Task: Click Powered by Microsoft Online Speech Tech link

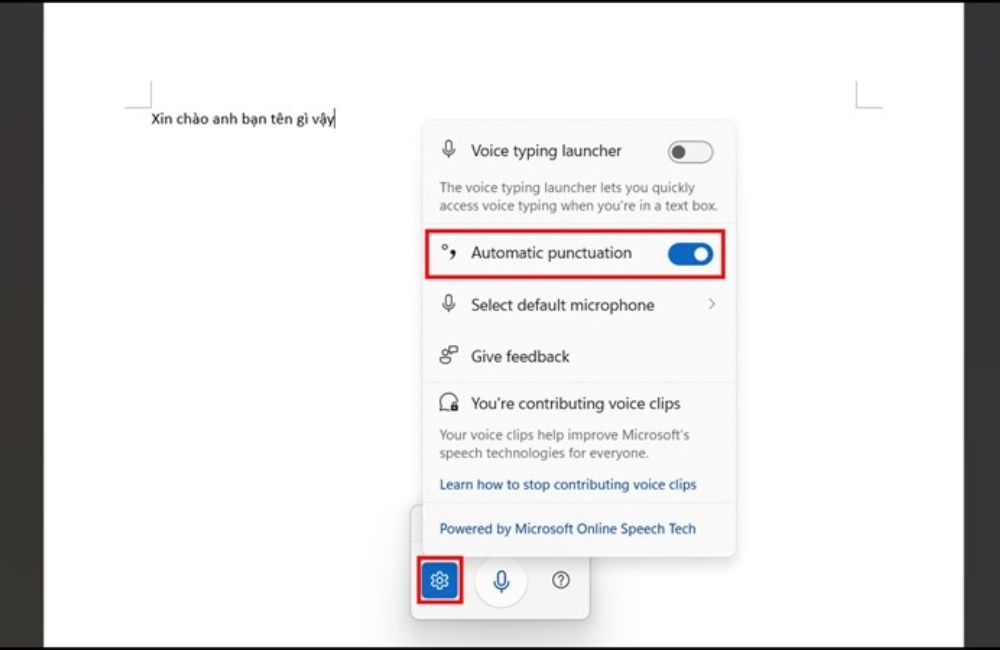Action: tap(567, 528)
